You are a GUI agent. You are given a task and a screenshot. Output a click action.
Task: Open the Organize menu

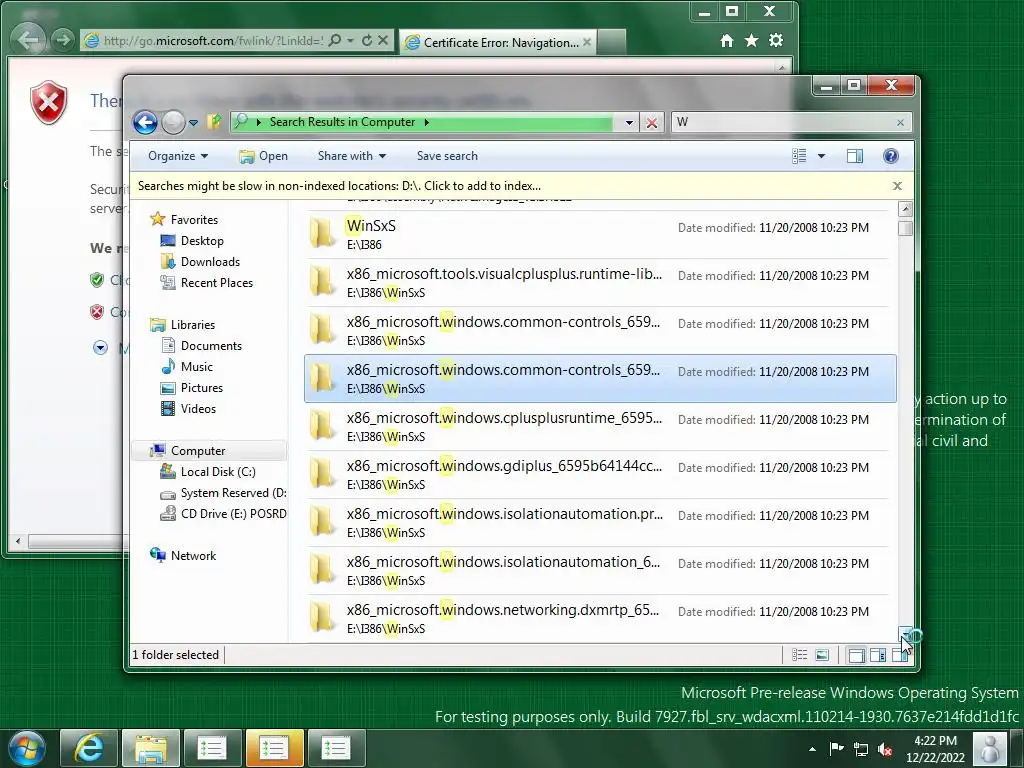pyautogui.click(x=178, y=156)
